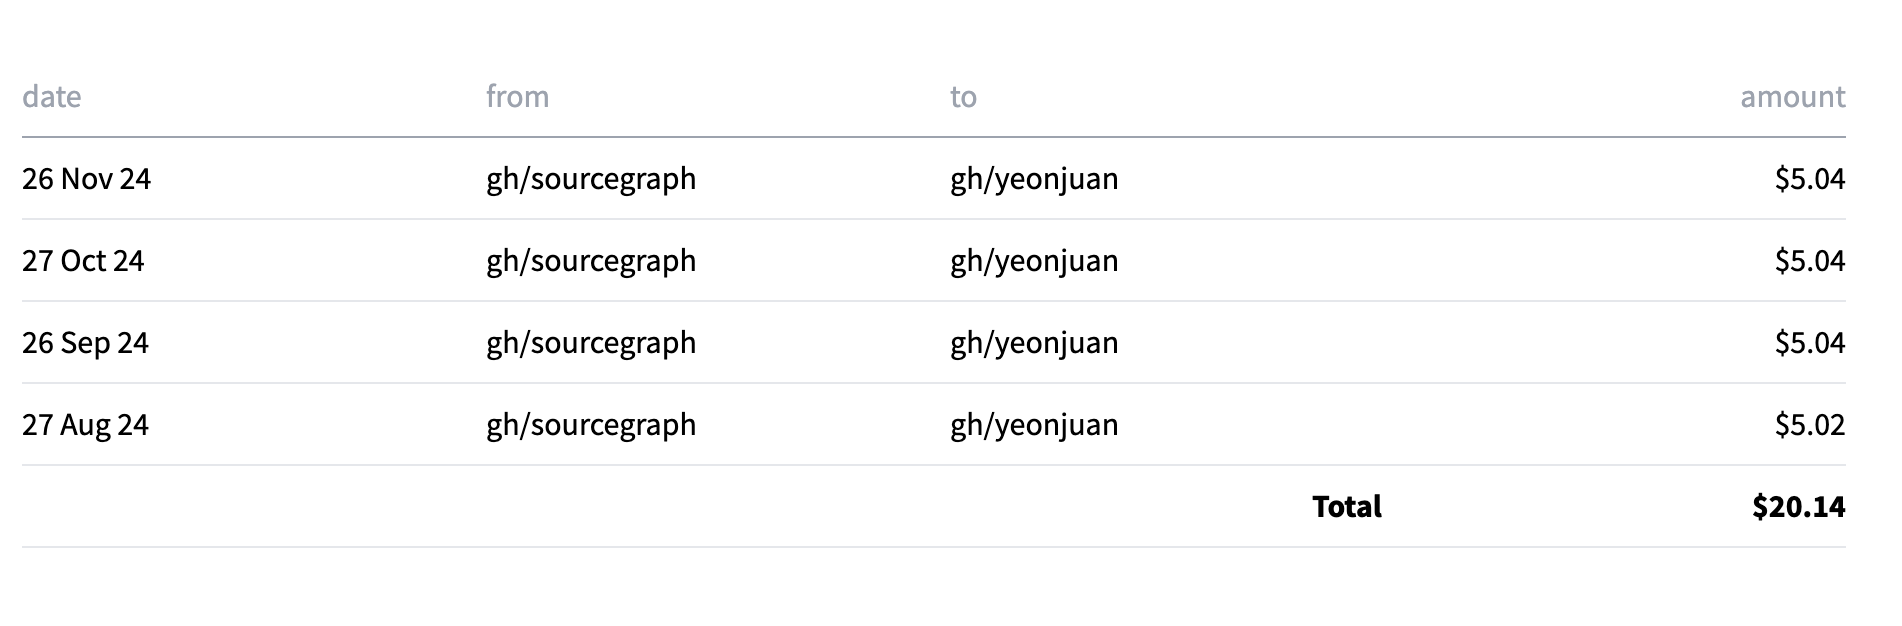The width and height of the screenshot is (1902, 626).
Task: Open gh/sourcegraph in the 26 Sep row
Action: click(591, 343)
